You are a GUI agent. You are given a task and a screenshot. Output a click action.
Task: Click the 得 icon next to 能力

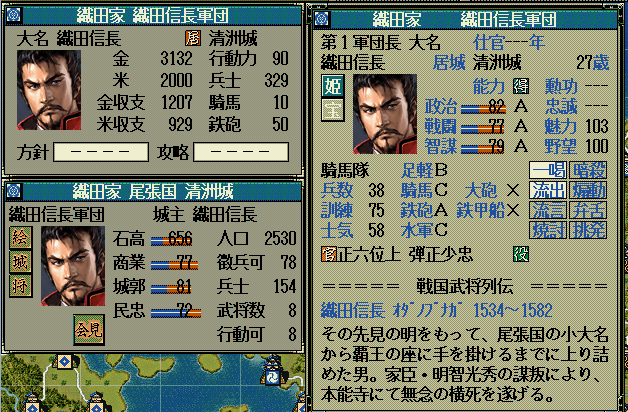pyautogui.click(x=521, y=86)
